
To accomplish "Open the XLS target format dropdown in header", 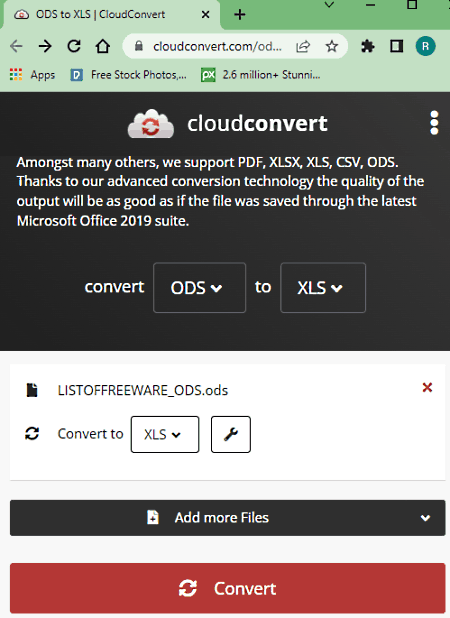I will pyautogui.click(x=323, y=288).
